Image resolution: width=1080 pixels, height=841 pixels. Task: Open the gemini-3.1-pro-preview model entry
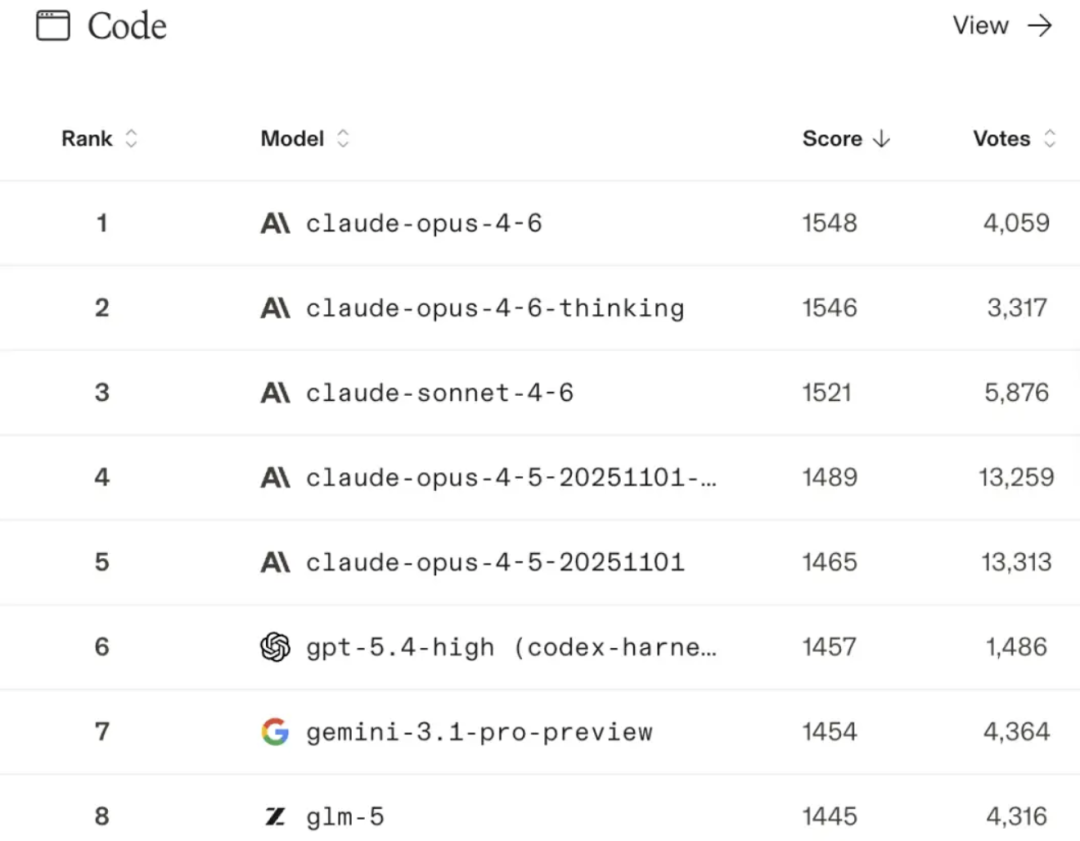[479, 732]
